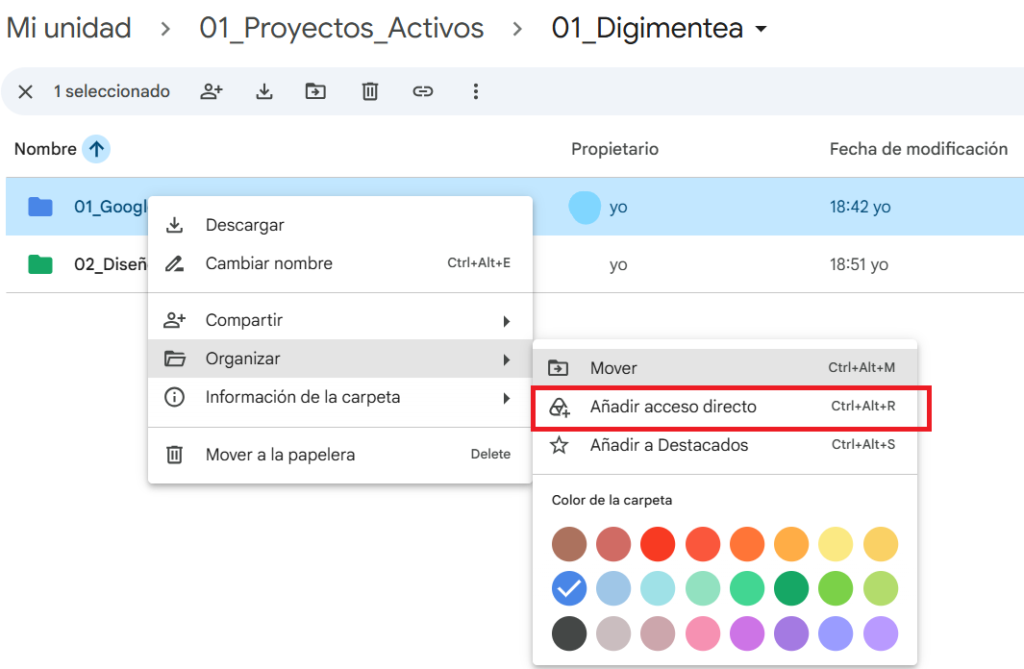Image resolution: width=1024 pixels, height=669 pixels.
Task: Pick the dark green folder color swatch
Action: pos(791,589)
